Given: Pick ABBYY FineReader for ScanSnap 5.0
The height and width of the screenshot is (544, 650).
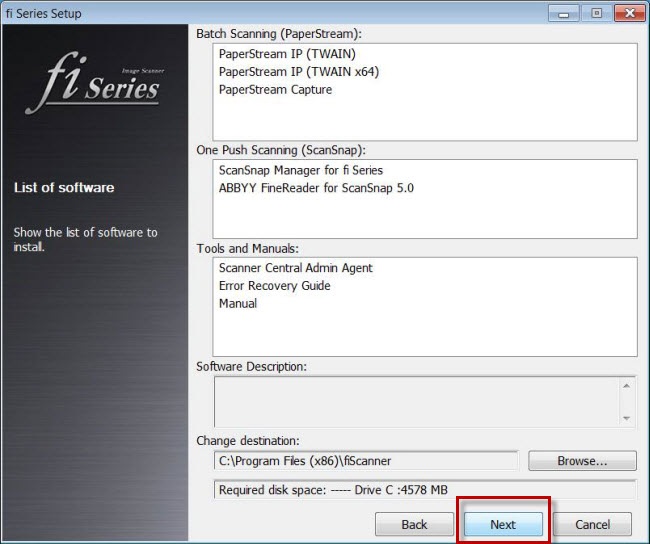Looking at the screenshot, I should point(316,188).
